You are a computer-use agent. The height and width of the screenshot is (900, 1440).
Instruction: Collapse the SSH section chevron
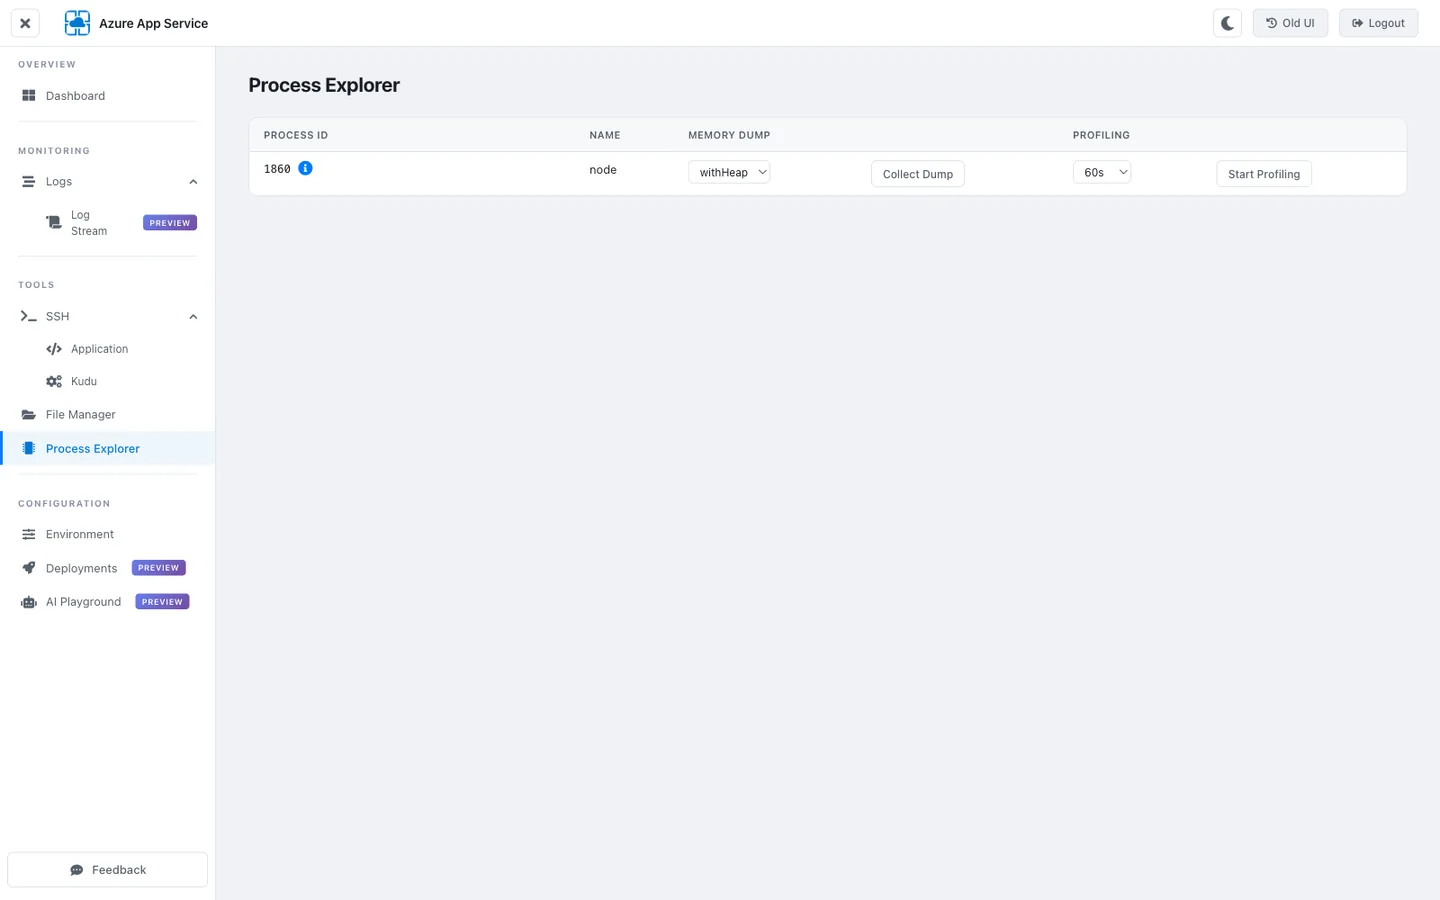[193, 317]
